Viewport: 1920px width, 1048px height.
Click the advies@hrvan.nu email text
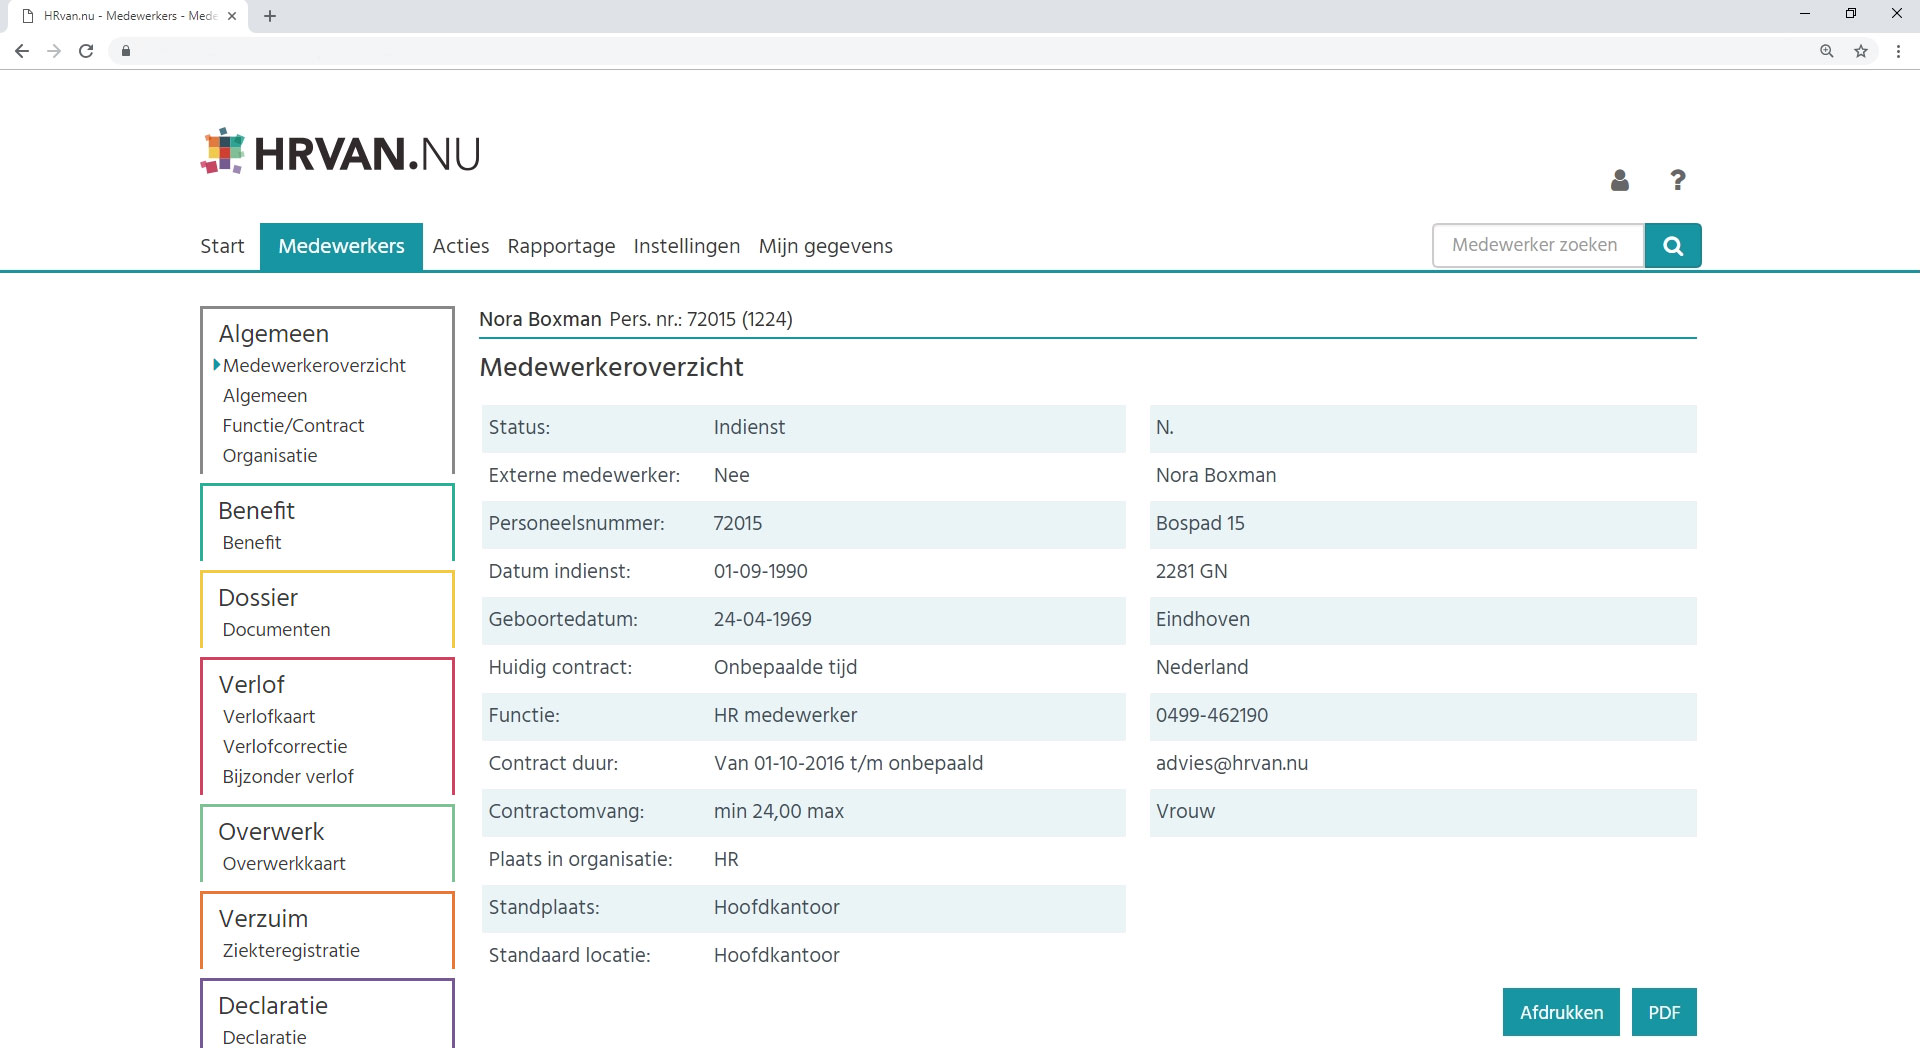click(x=1232, y=764)
